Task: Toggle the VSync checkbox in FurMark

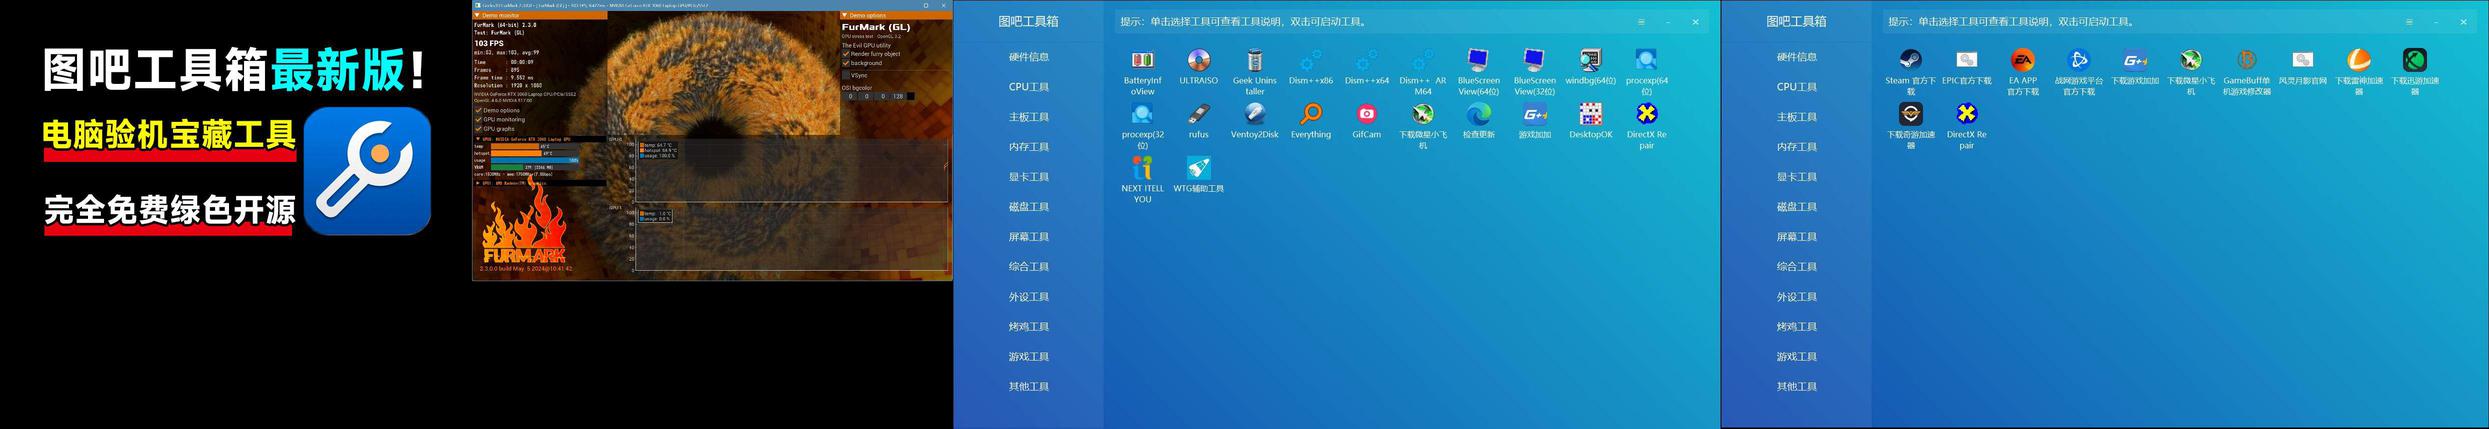Action: 846,75
